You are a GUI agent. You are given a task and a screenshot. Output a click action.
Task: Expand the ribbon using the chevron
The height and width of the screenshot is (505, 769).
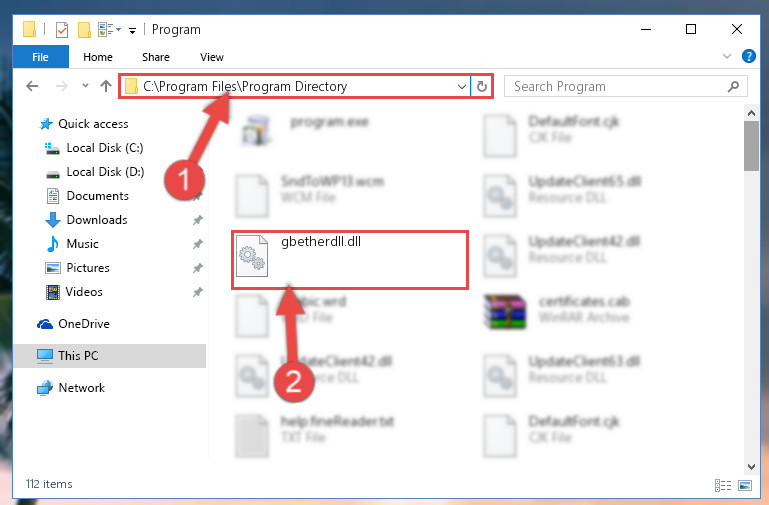click(x=727, y=56)
